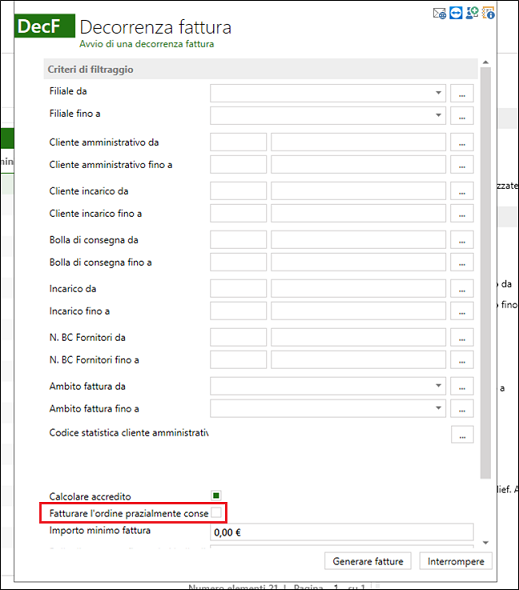The width and height of the screenshot is (519, 590).
Task: Open lookup for Codice statistica cliente amministrativo
Action: coord(462,435)
